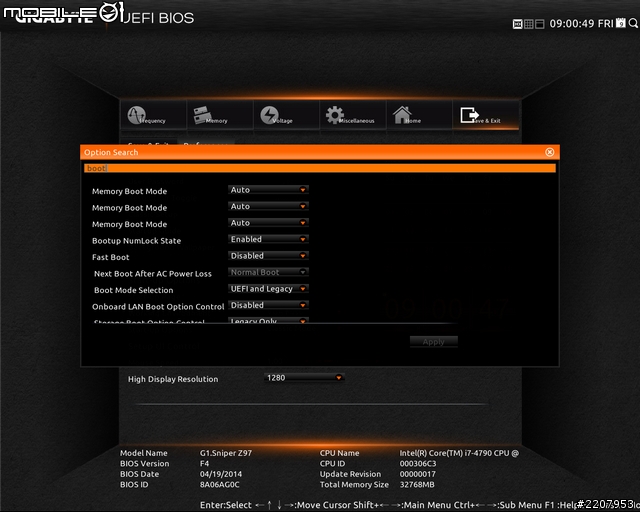Click the model name G1.Sniper Z97
Image resolution: width=640 pixels, height=512 pixels.
click(x=226, y=453)
